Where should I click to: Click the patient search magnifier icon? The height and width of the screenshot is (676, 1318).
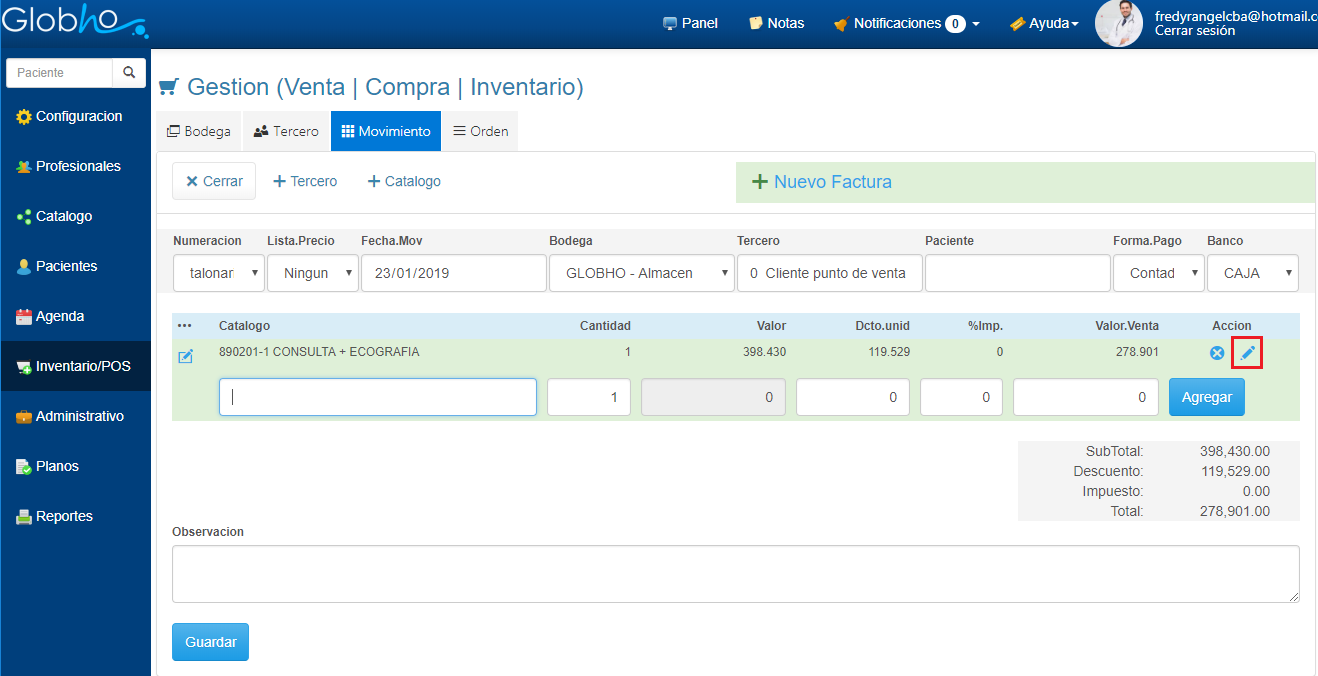coord(129,73)
